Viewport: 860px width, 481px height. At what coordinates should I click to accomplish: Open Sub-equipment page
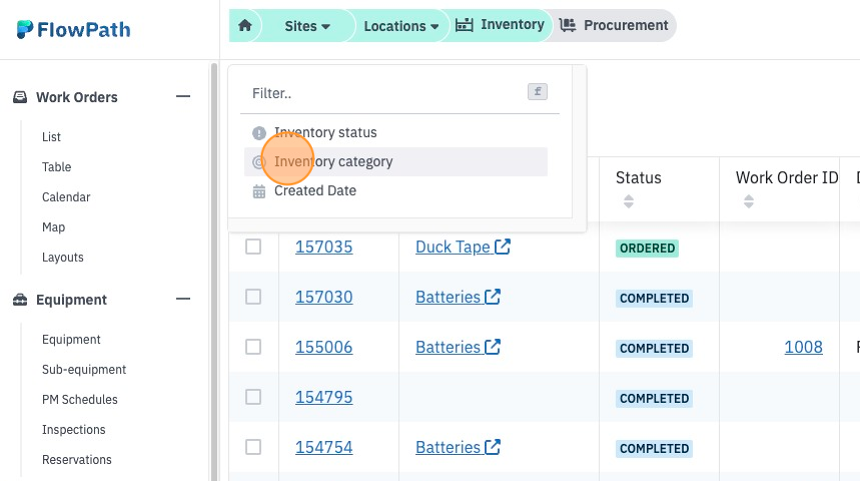84,370
